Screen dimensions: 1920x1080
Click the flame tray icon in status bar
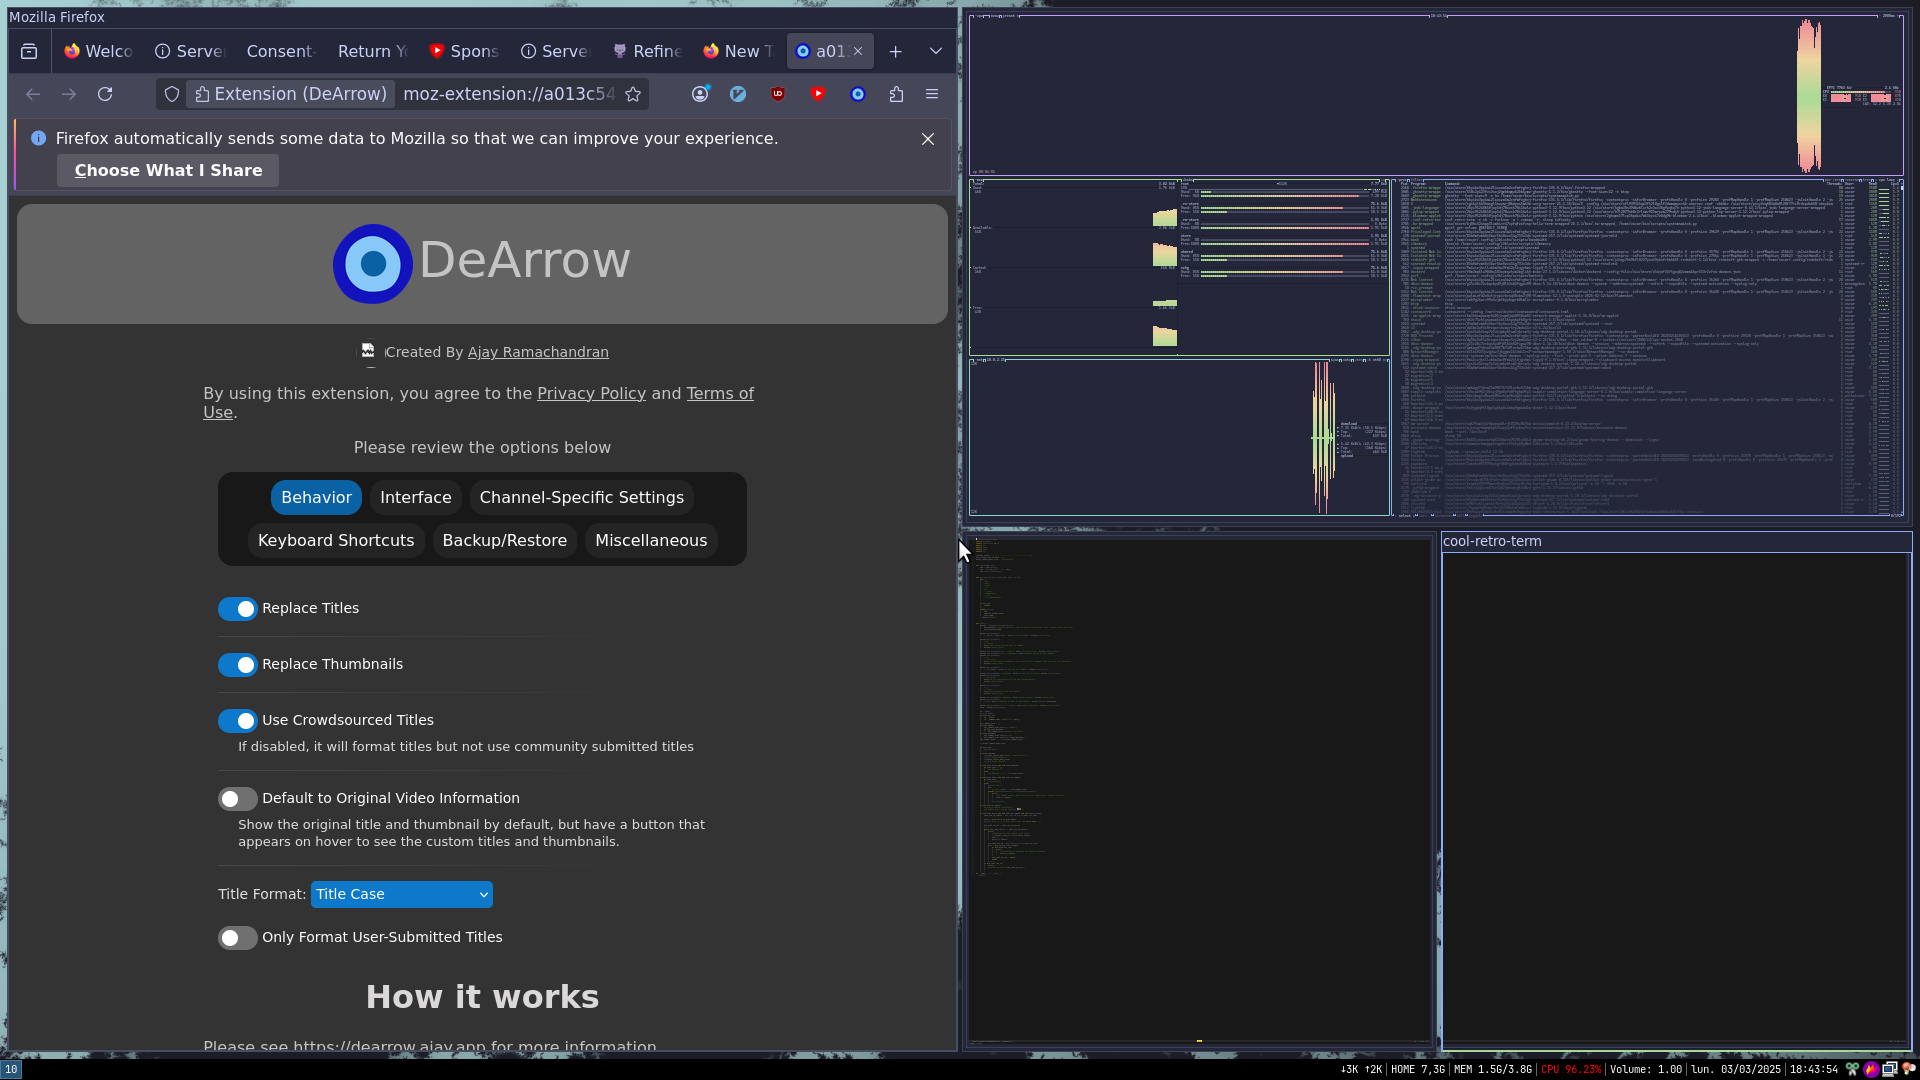(1871, 1069)
